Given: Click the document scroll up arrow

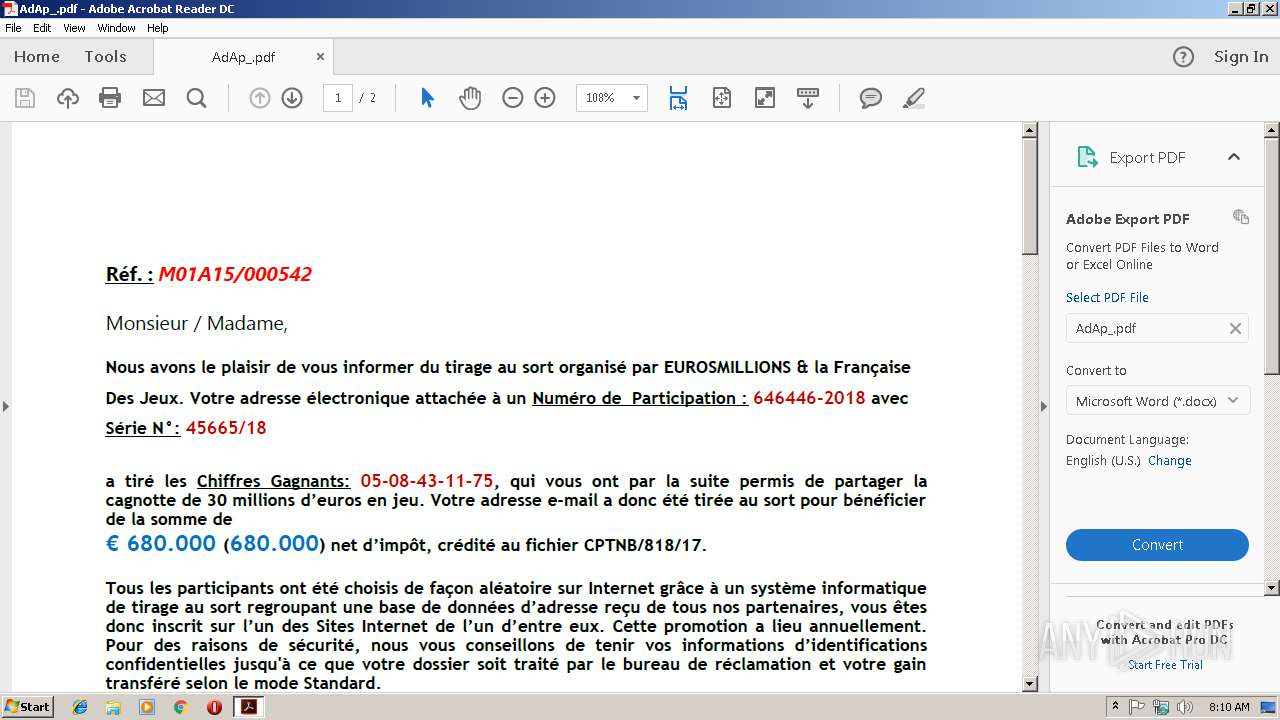Looking at the screenshot, I should point(1030,130).
